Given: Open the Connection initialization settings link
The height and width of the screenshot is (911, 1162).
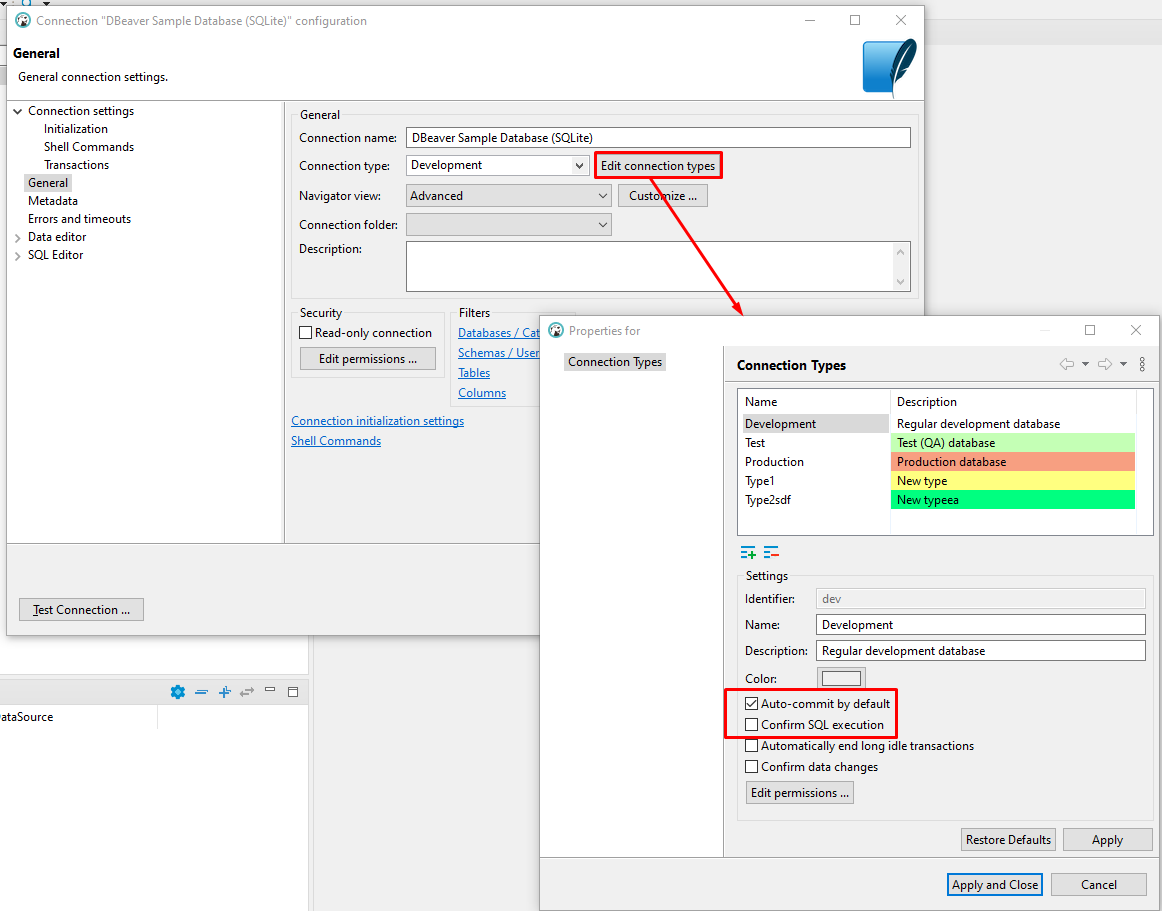Looking at the screenshot, I should click(377, 421).
